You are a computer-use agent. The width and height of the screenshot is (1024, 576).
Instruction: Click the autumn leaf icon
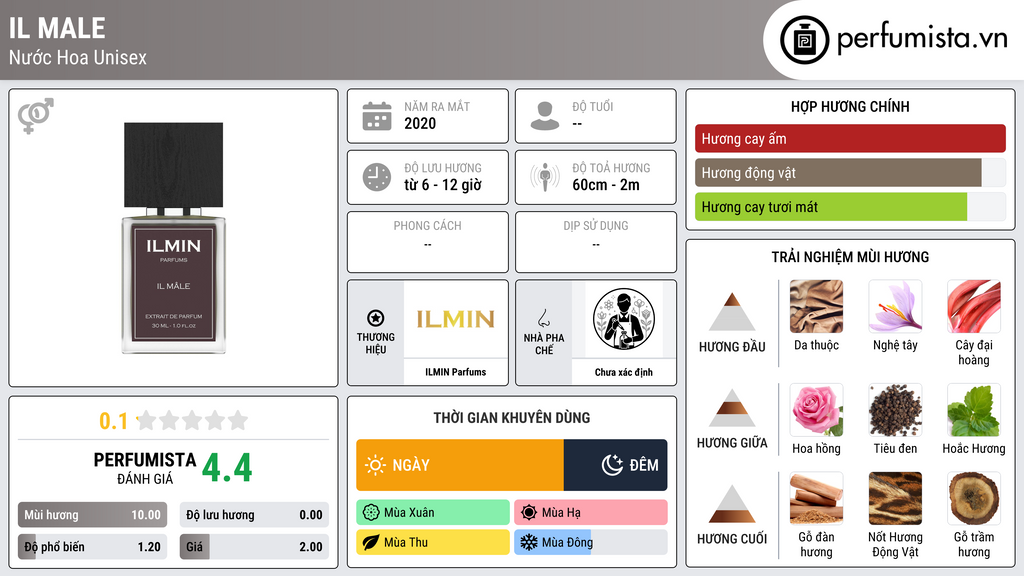point(371,542)
